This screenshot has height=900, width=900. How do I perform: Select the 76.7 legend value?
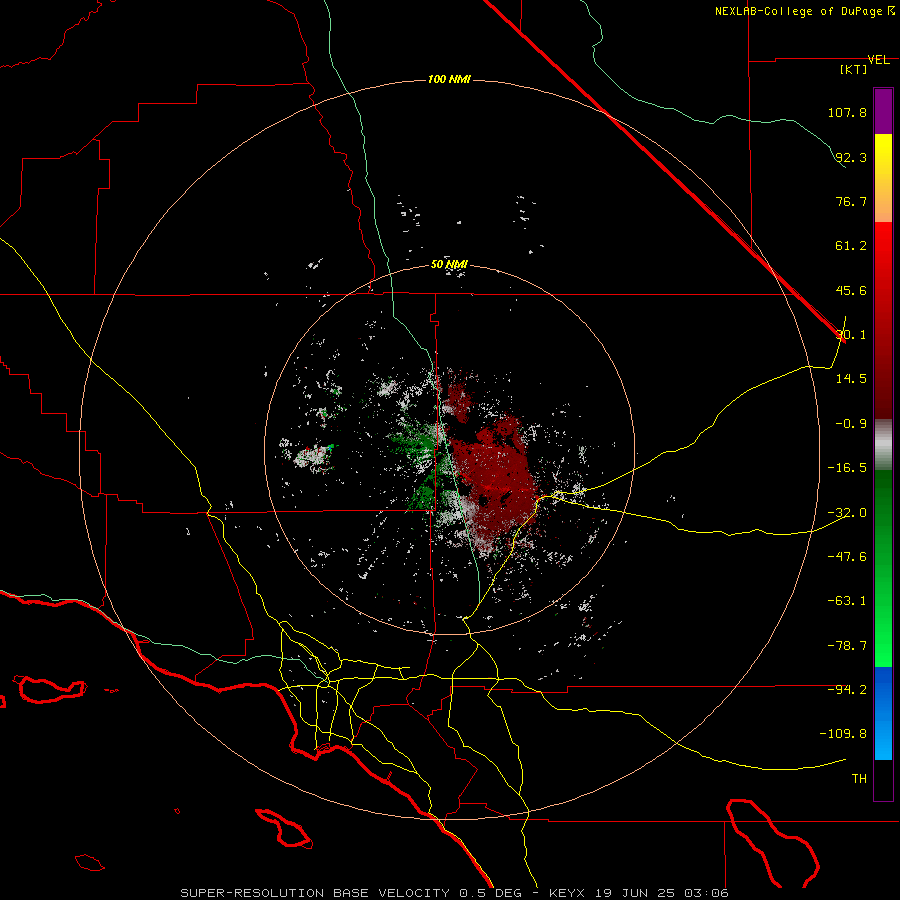point(851,201)
